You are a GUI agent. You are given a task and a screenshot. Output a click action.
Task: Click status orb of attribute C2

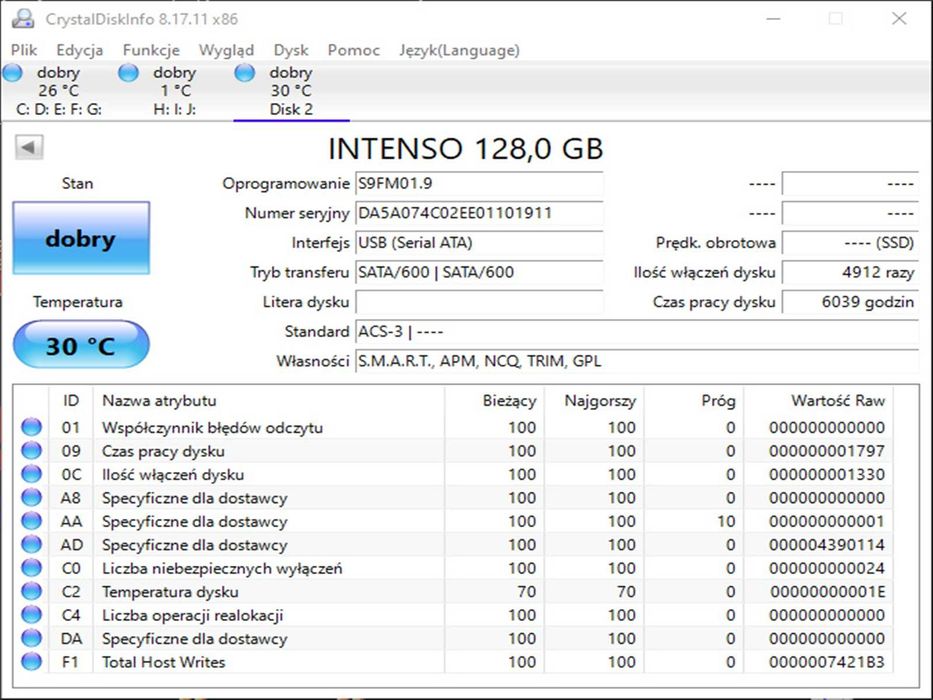click(x=31, y=591)
